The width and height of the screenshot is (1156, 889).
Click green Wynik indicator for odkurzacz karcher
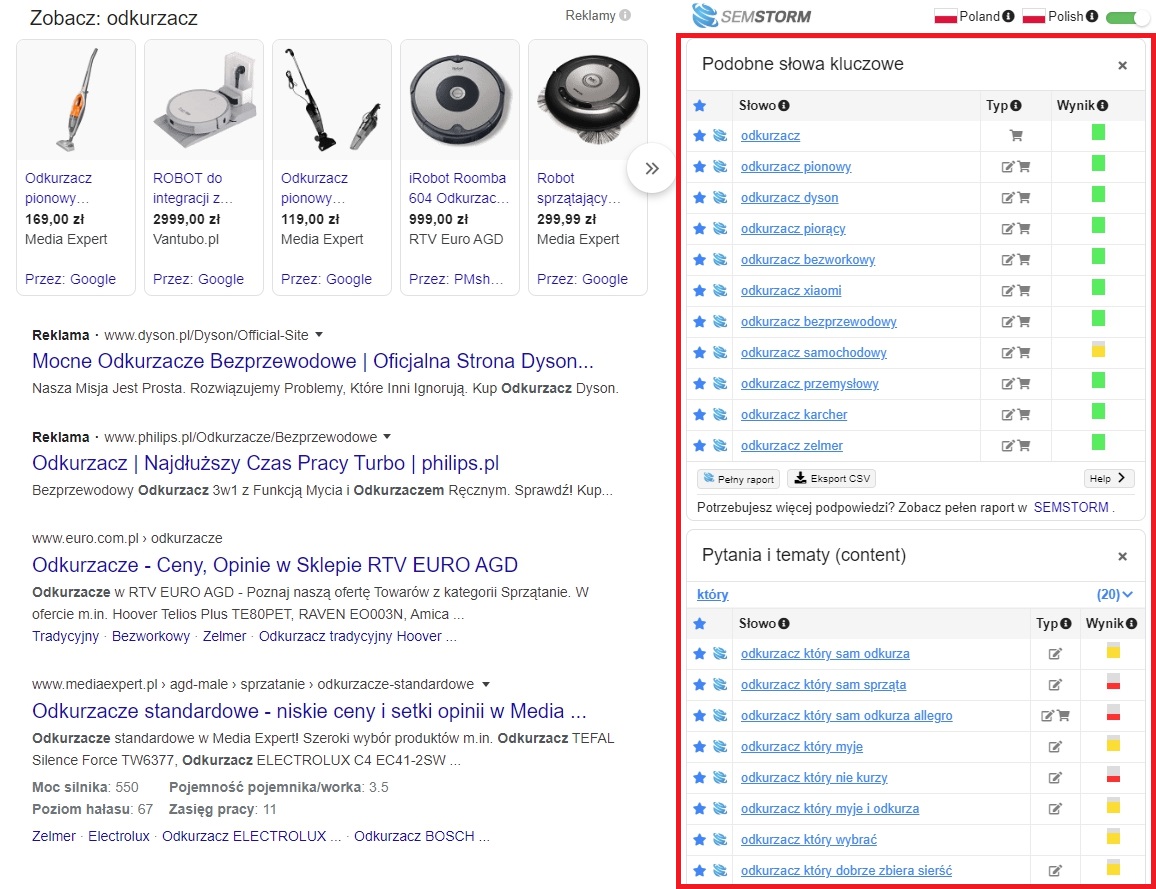1098,411
